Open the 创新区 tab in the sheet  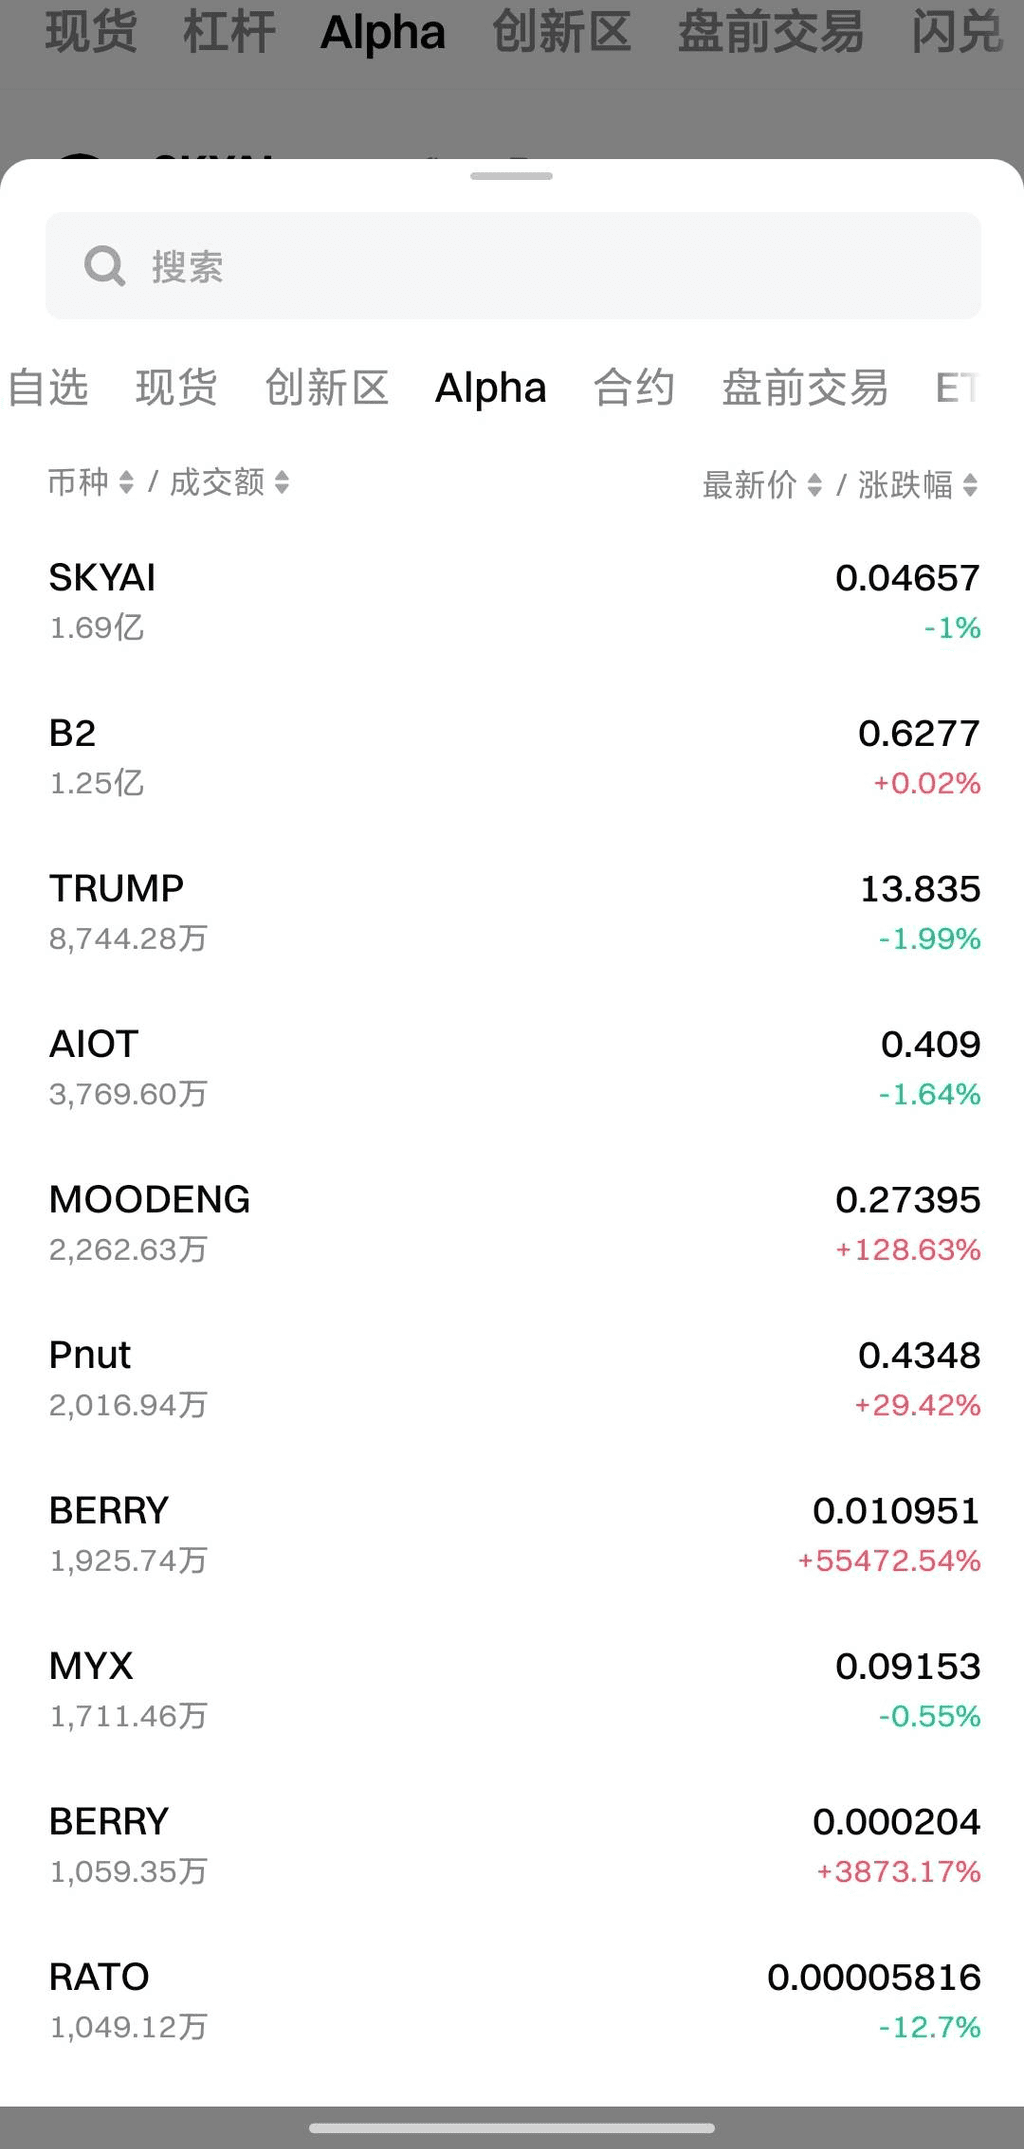pyautogui.click(x=326, y=388)
